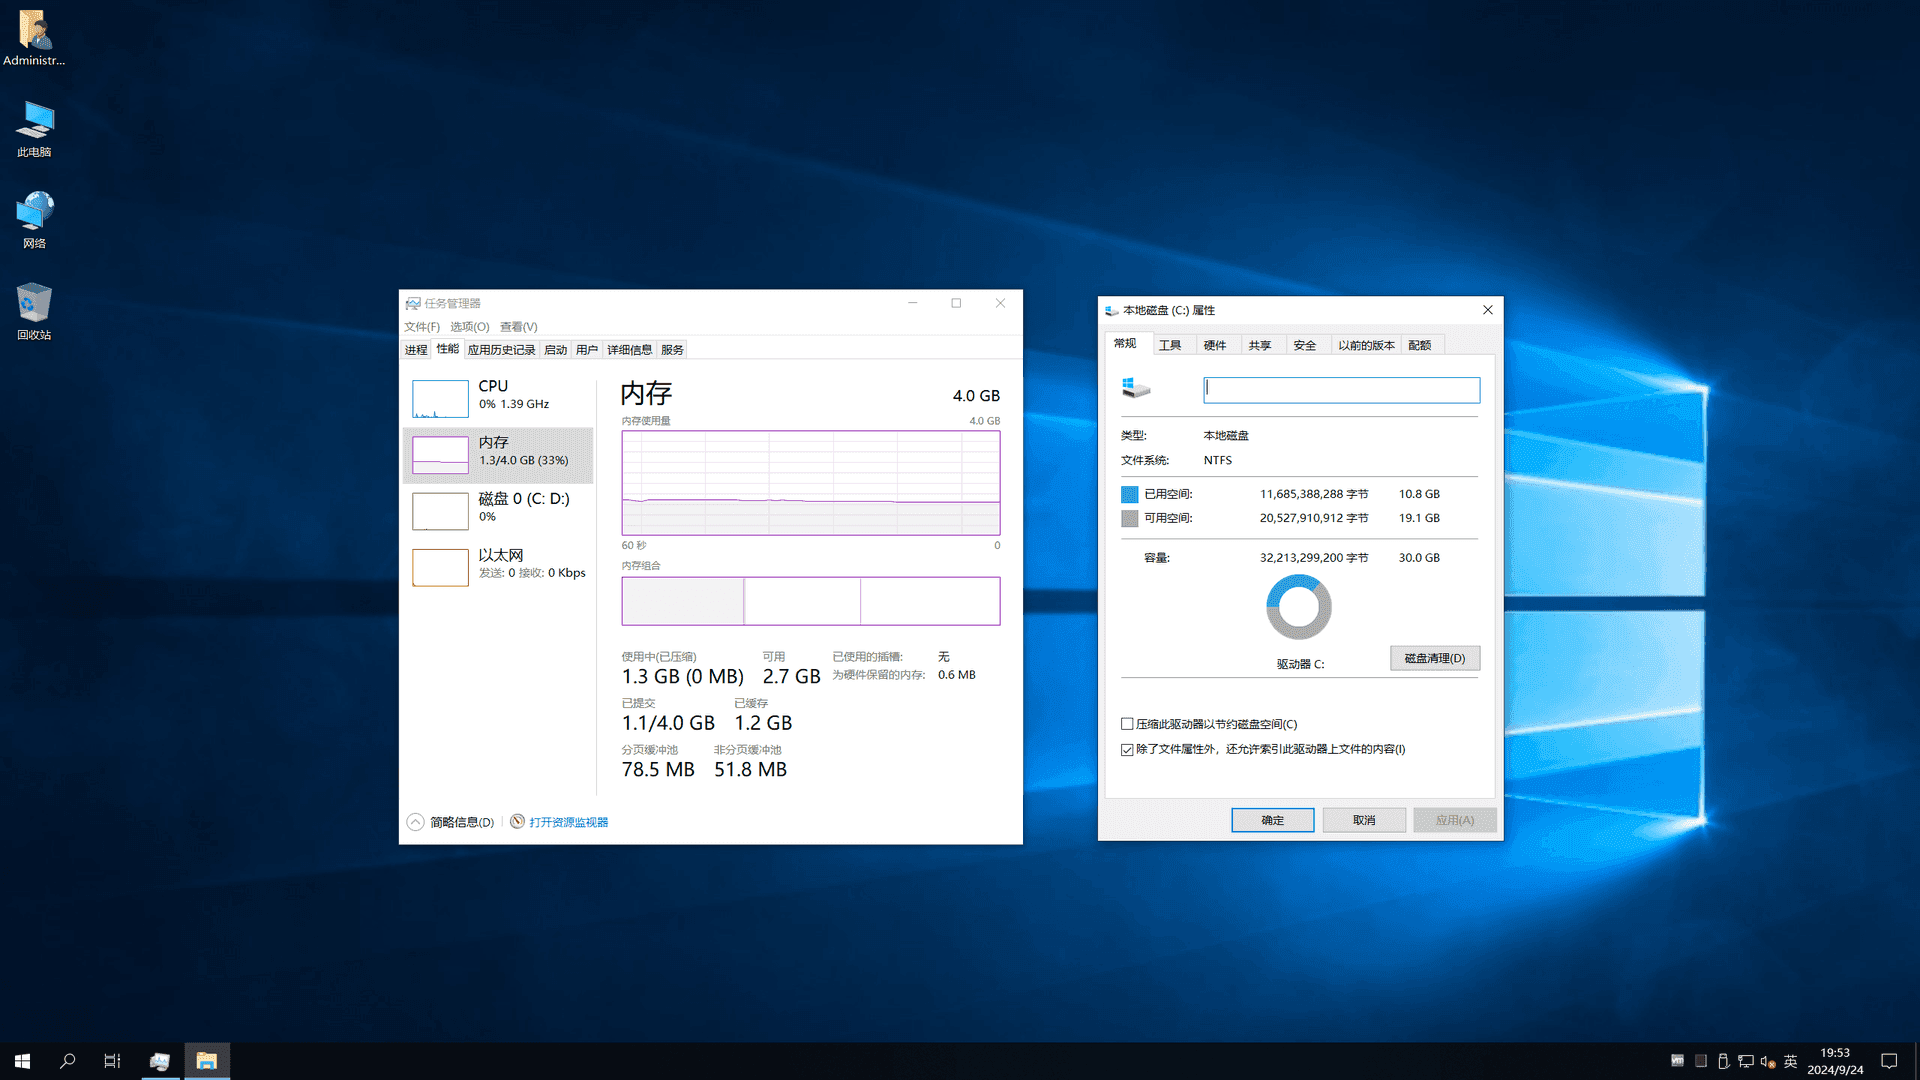Click the volume speaker tray icon

coord(1767,1061)
